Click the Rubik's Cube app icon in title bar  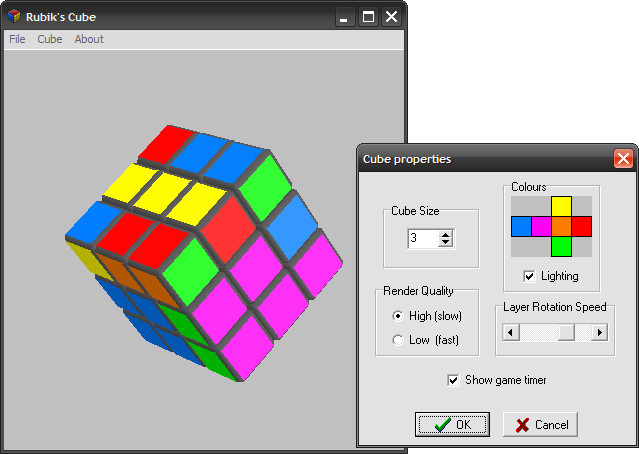(14, 16)
